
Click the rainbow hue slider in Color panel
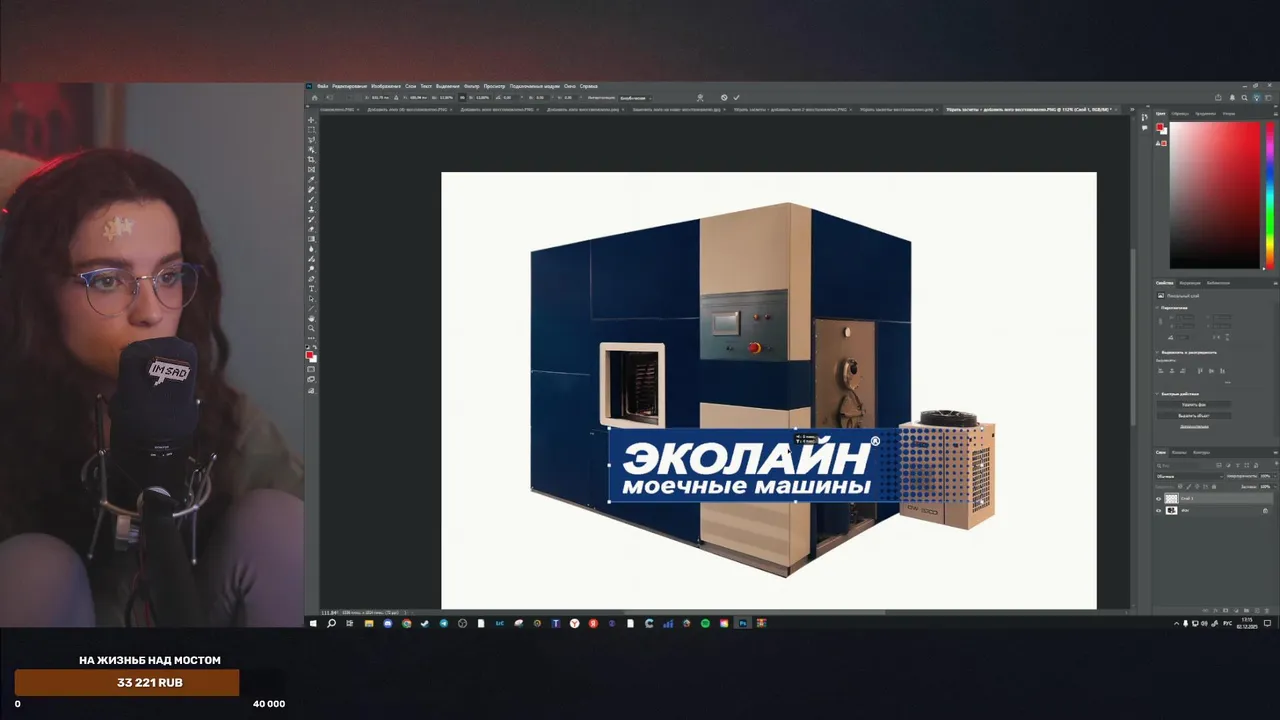point(1270,195)
